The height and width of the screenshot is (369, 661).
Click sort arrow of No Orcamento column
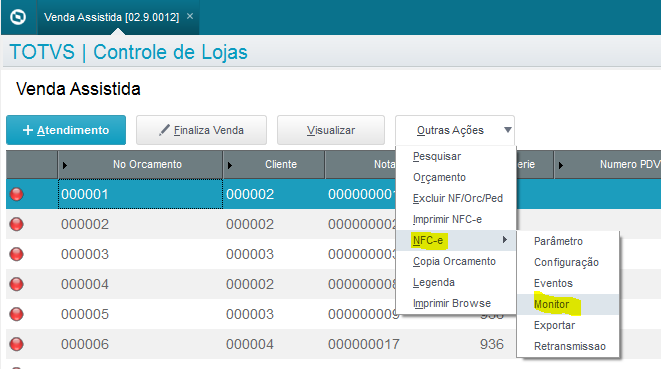click(x=64, y=165)
